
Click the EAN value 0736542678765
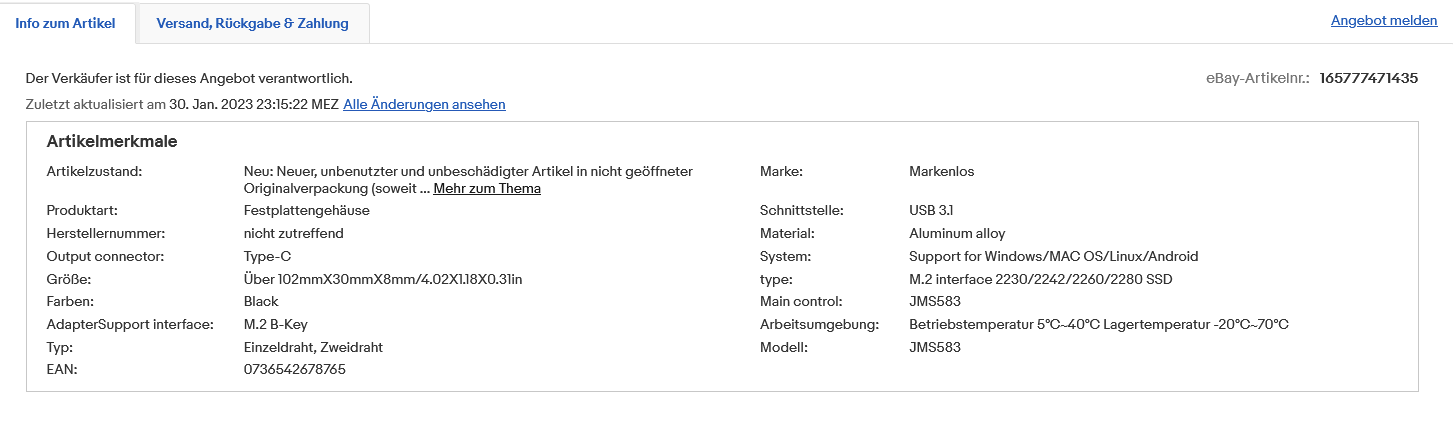tap(295, 370)
